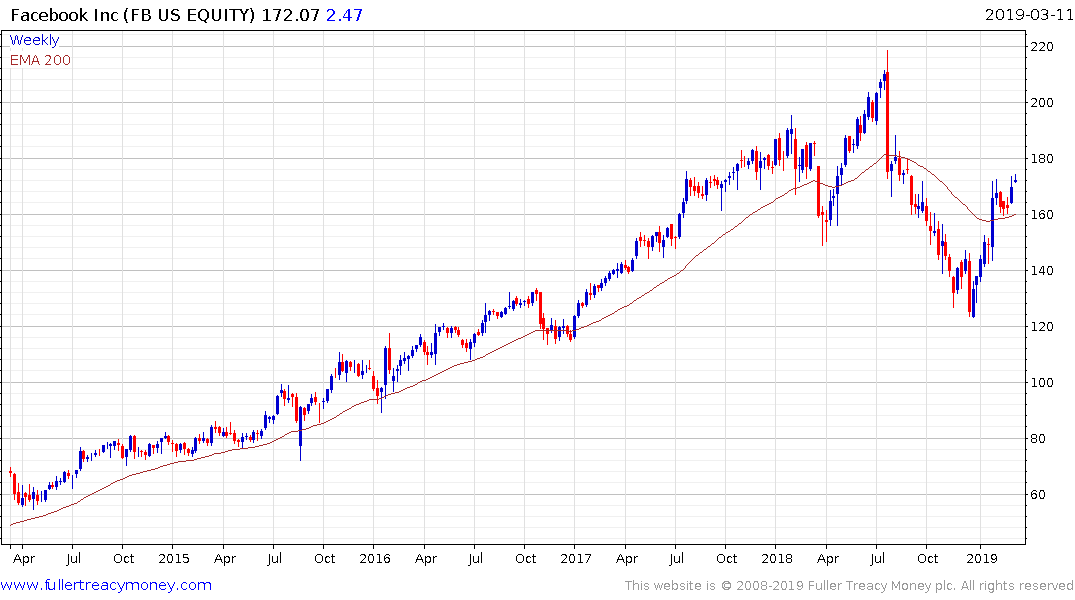Open the www.fullertreacymoney.com link
The image size is (1075, 600).
[x=106, y=585]
